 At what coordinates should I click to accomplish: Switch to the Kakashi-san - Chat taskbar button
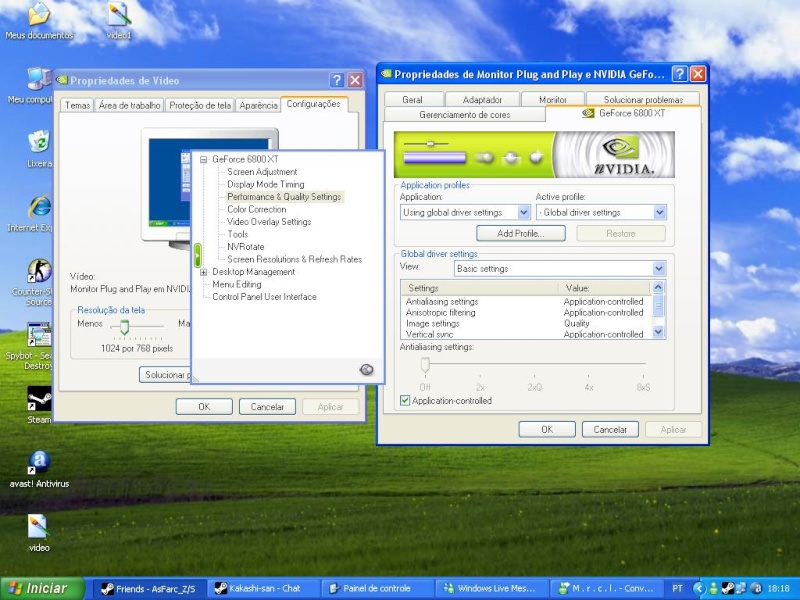(264, 588)
